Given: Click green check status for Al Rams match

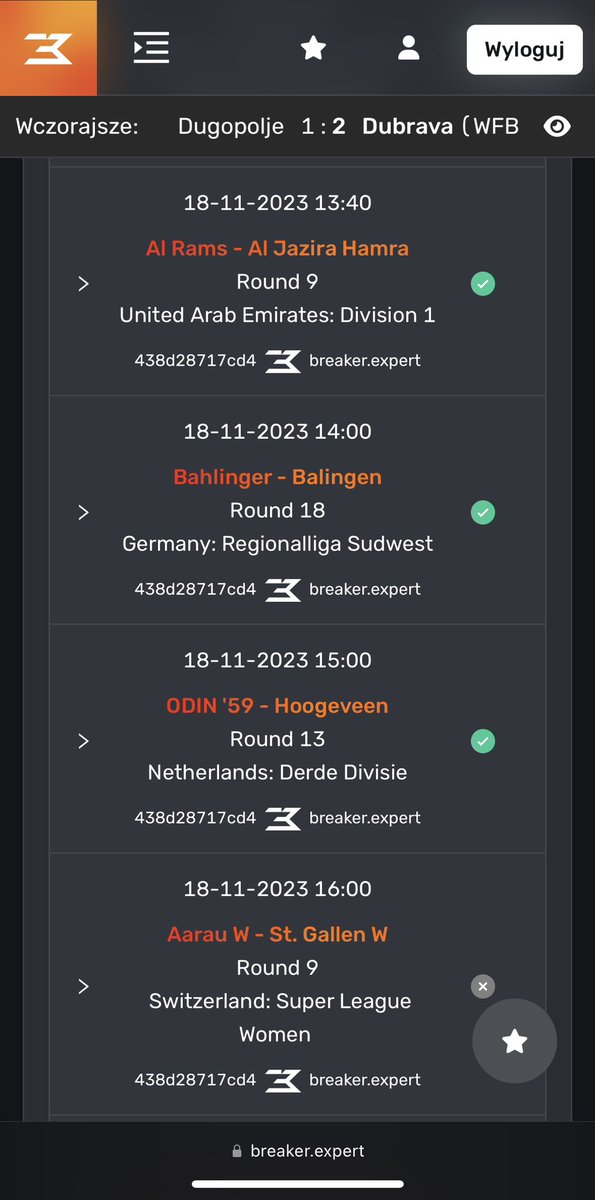Looking at the screenshot, I should tap(483, 284).
